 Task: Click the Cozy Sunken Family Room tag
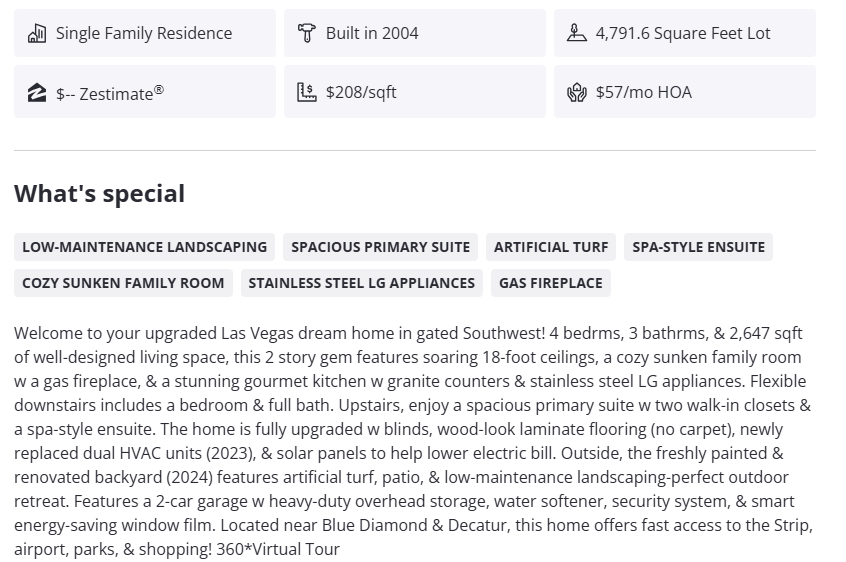[123, 283]
